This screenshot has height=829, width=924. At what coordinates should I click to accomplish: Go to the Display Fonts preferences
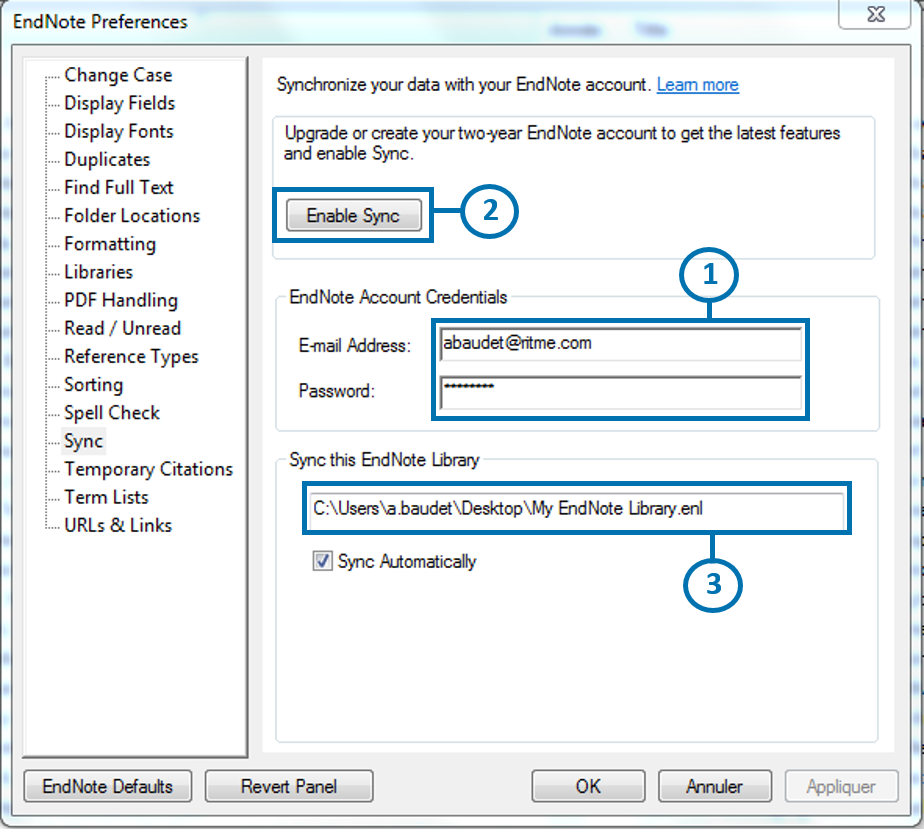pos(118,131)
